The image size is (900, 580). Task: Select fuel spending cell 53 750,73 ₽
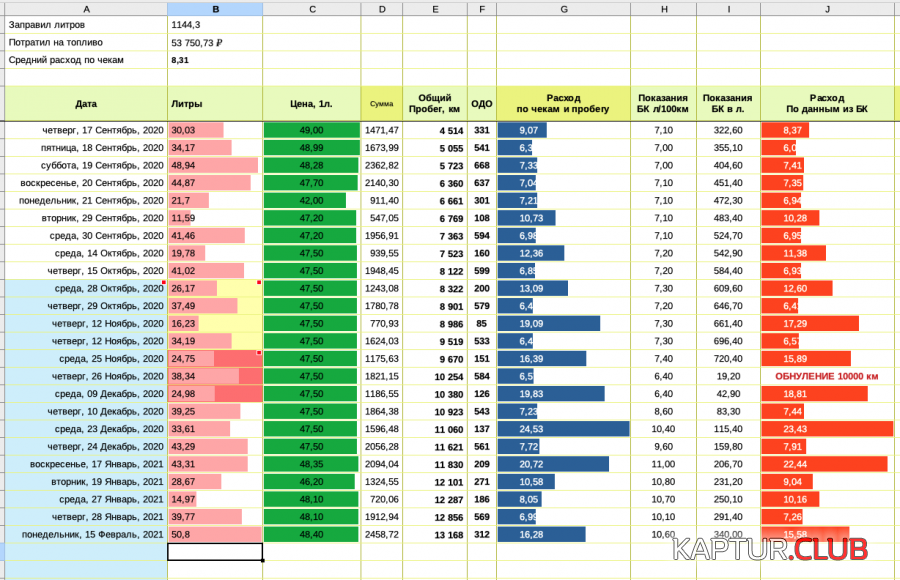point(215,43)
